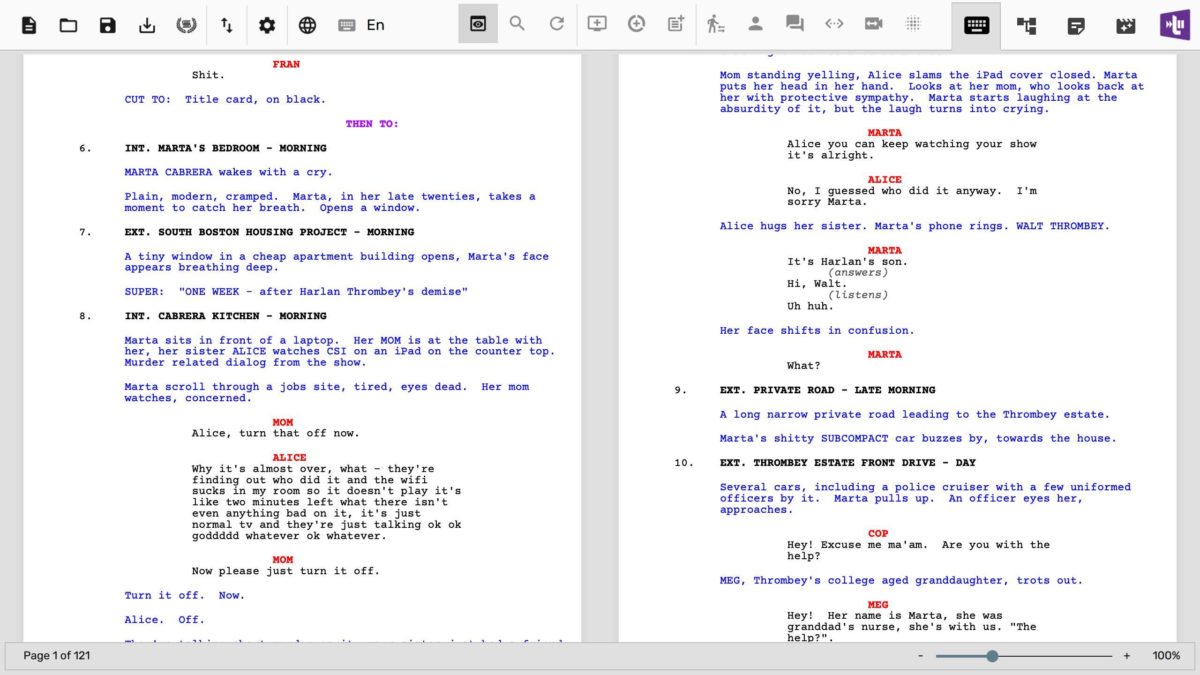Switch to the structure tree view

pyautogui.click(x=1026, y=24)
